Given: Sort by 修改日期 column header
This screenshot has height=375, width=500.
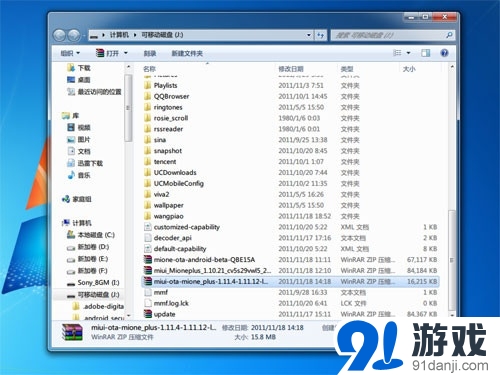Looking at the screenshot, I should tap(291, 69).
